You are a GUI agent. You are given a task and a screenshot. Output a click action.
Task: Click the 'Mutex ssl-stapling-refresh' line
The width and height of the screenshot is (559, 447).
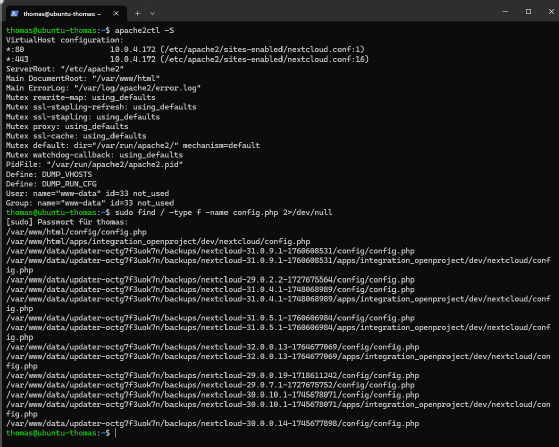point(101,107)
